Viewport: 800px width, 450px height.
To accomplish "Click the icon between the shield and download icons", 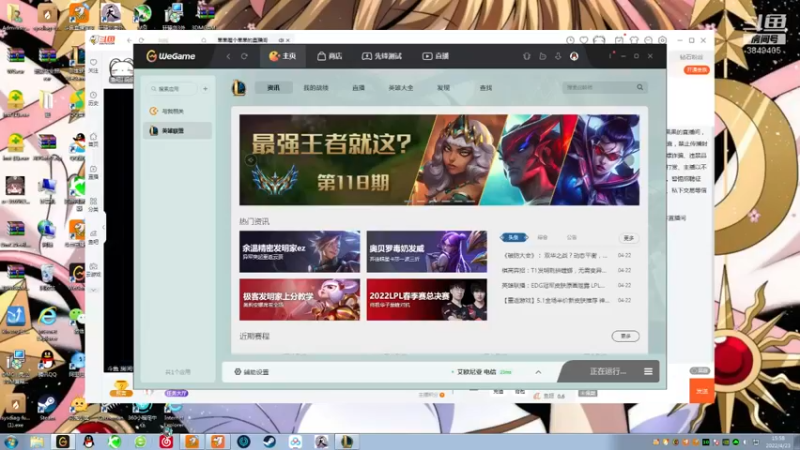I will [543, 56].
